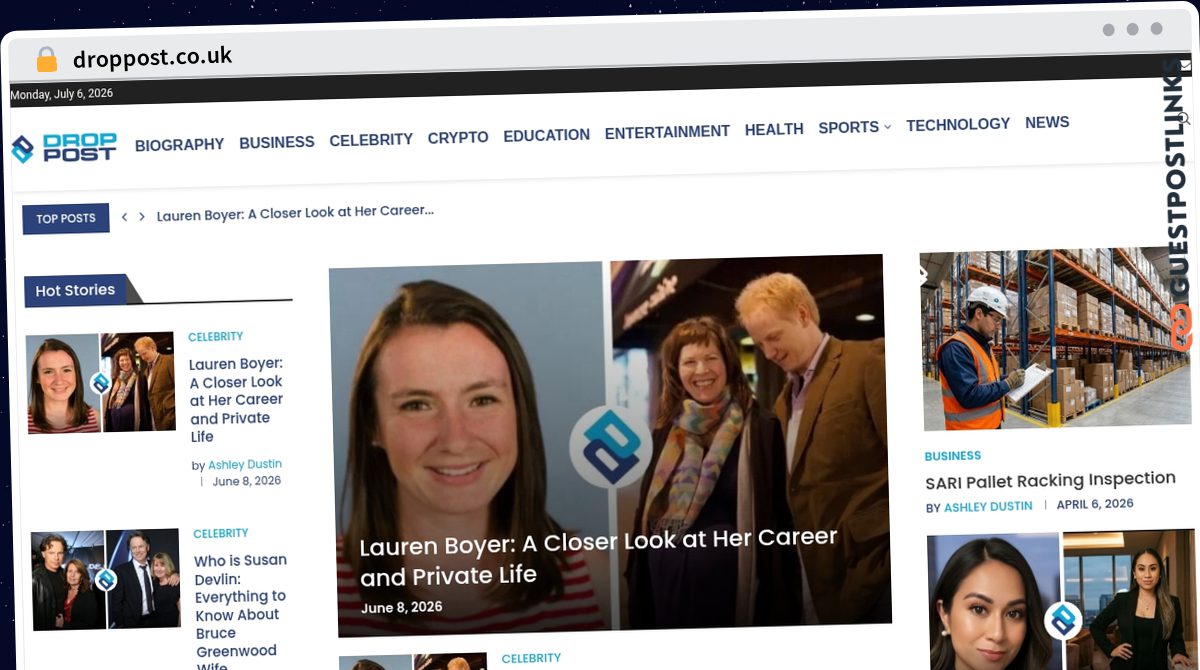Open the Biography menu item
Viewport: 1200px width, 670px height.
180,145
